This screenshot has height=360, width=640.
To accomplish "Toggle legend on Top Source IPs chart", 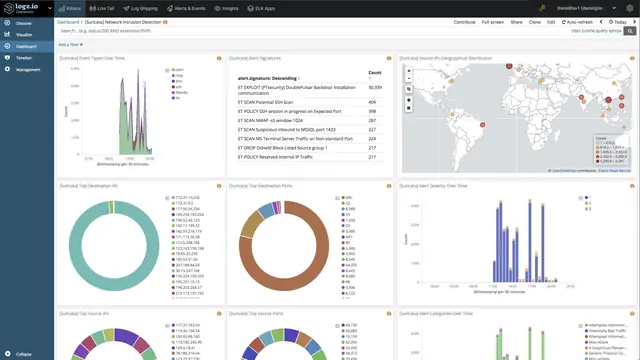I will (167, 326).
